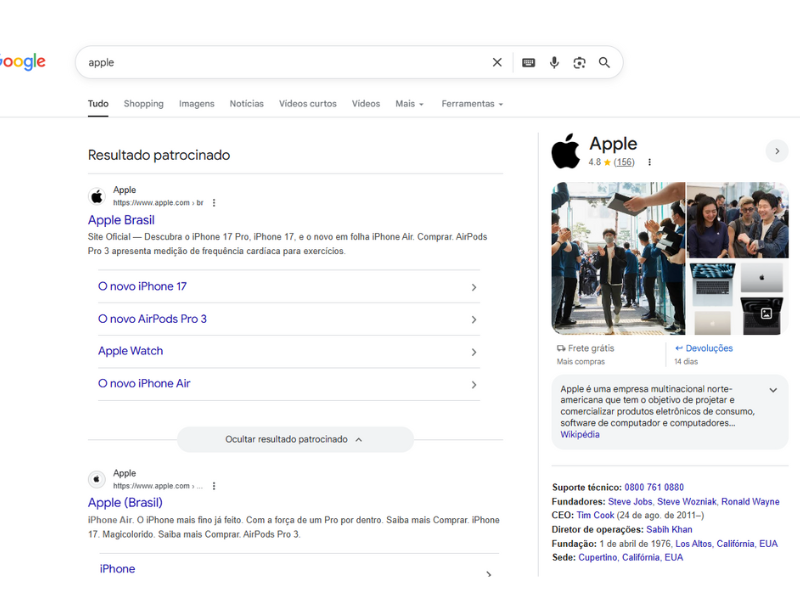Switch to the Notícias tab
Screen dimensions: 800x600
coord(246,104)
